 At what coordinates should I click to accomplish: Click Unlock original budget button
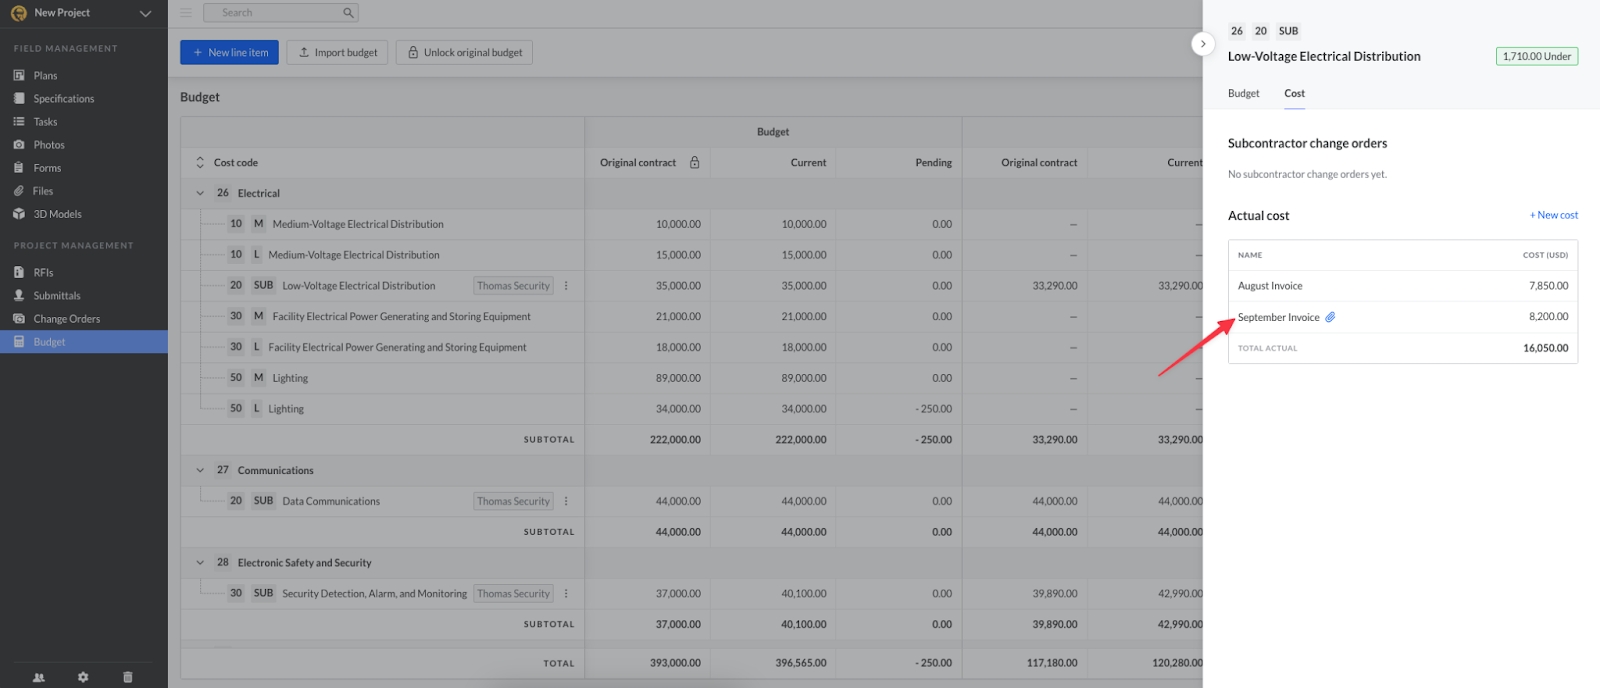pyautogui.click(x=464, y=53)
